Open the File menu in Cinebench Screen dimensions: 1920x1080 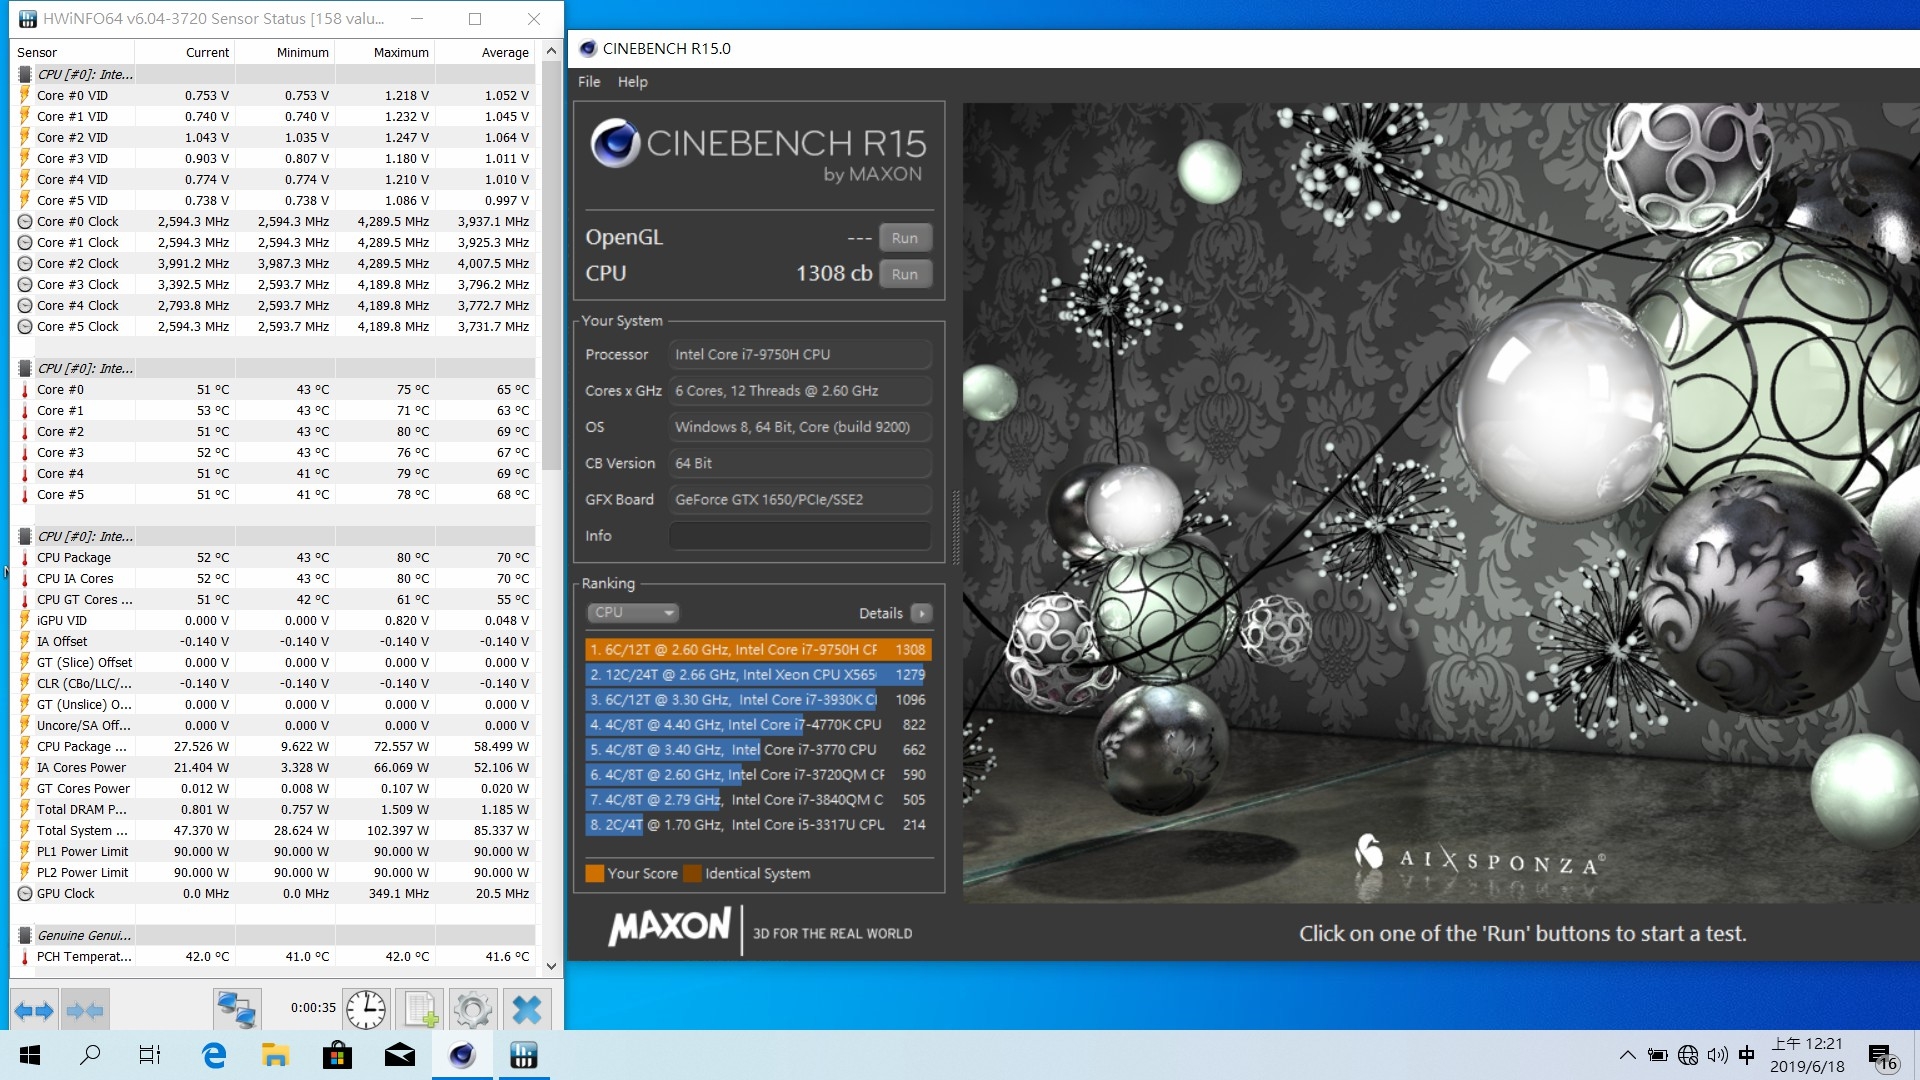[x=589, y=82]
